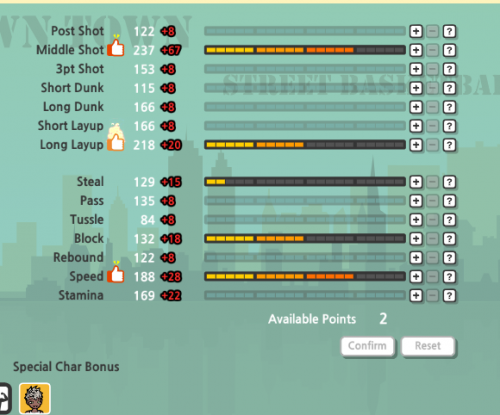
Task: Click the thumbs-up icon beside Middle Shot
Action: [116, 47]
